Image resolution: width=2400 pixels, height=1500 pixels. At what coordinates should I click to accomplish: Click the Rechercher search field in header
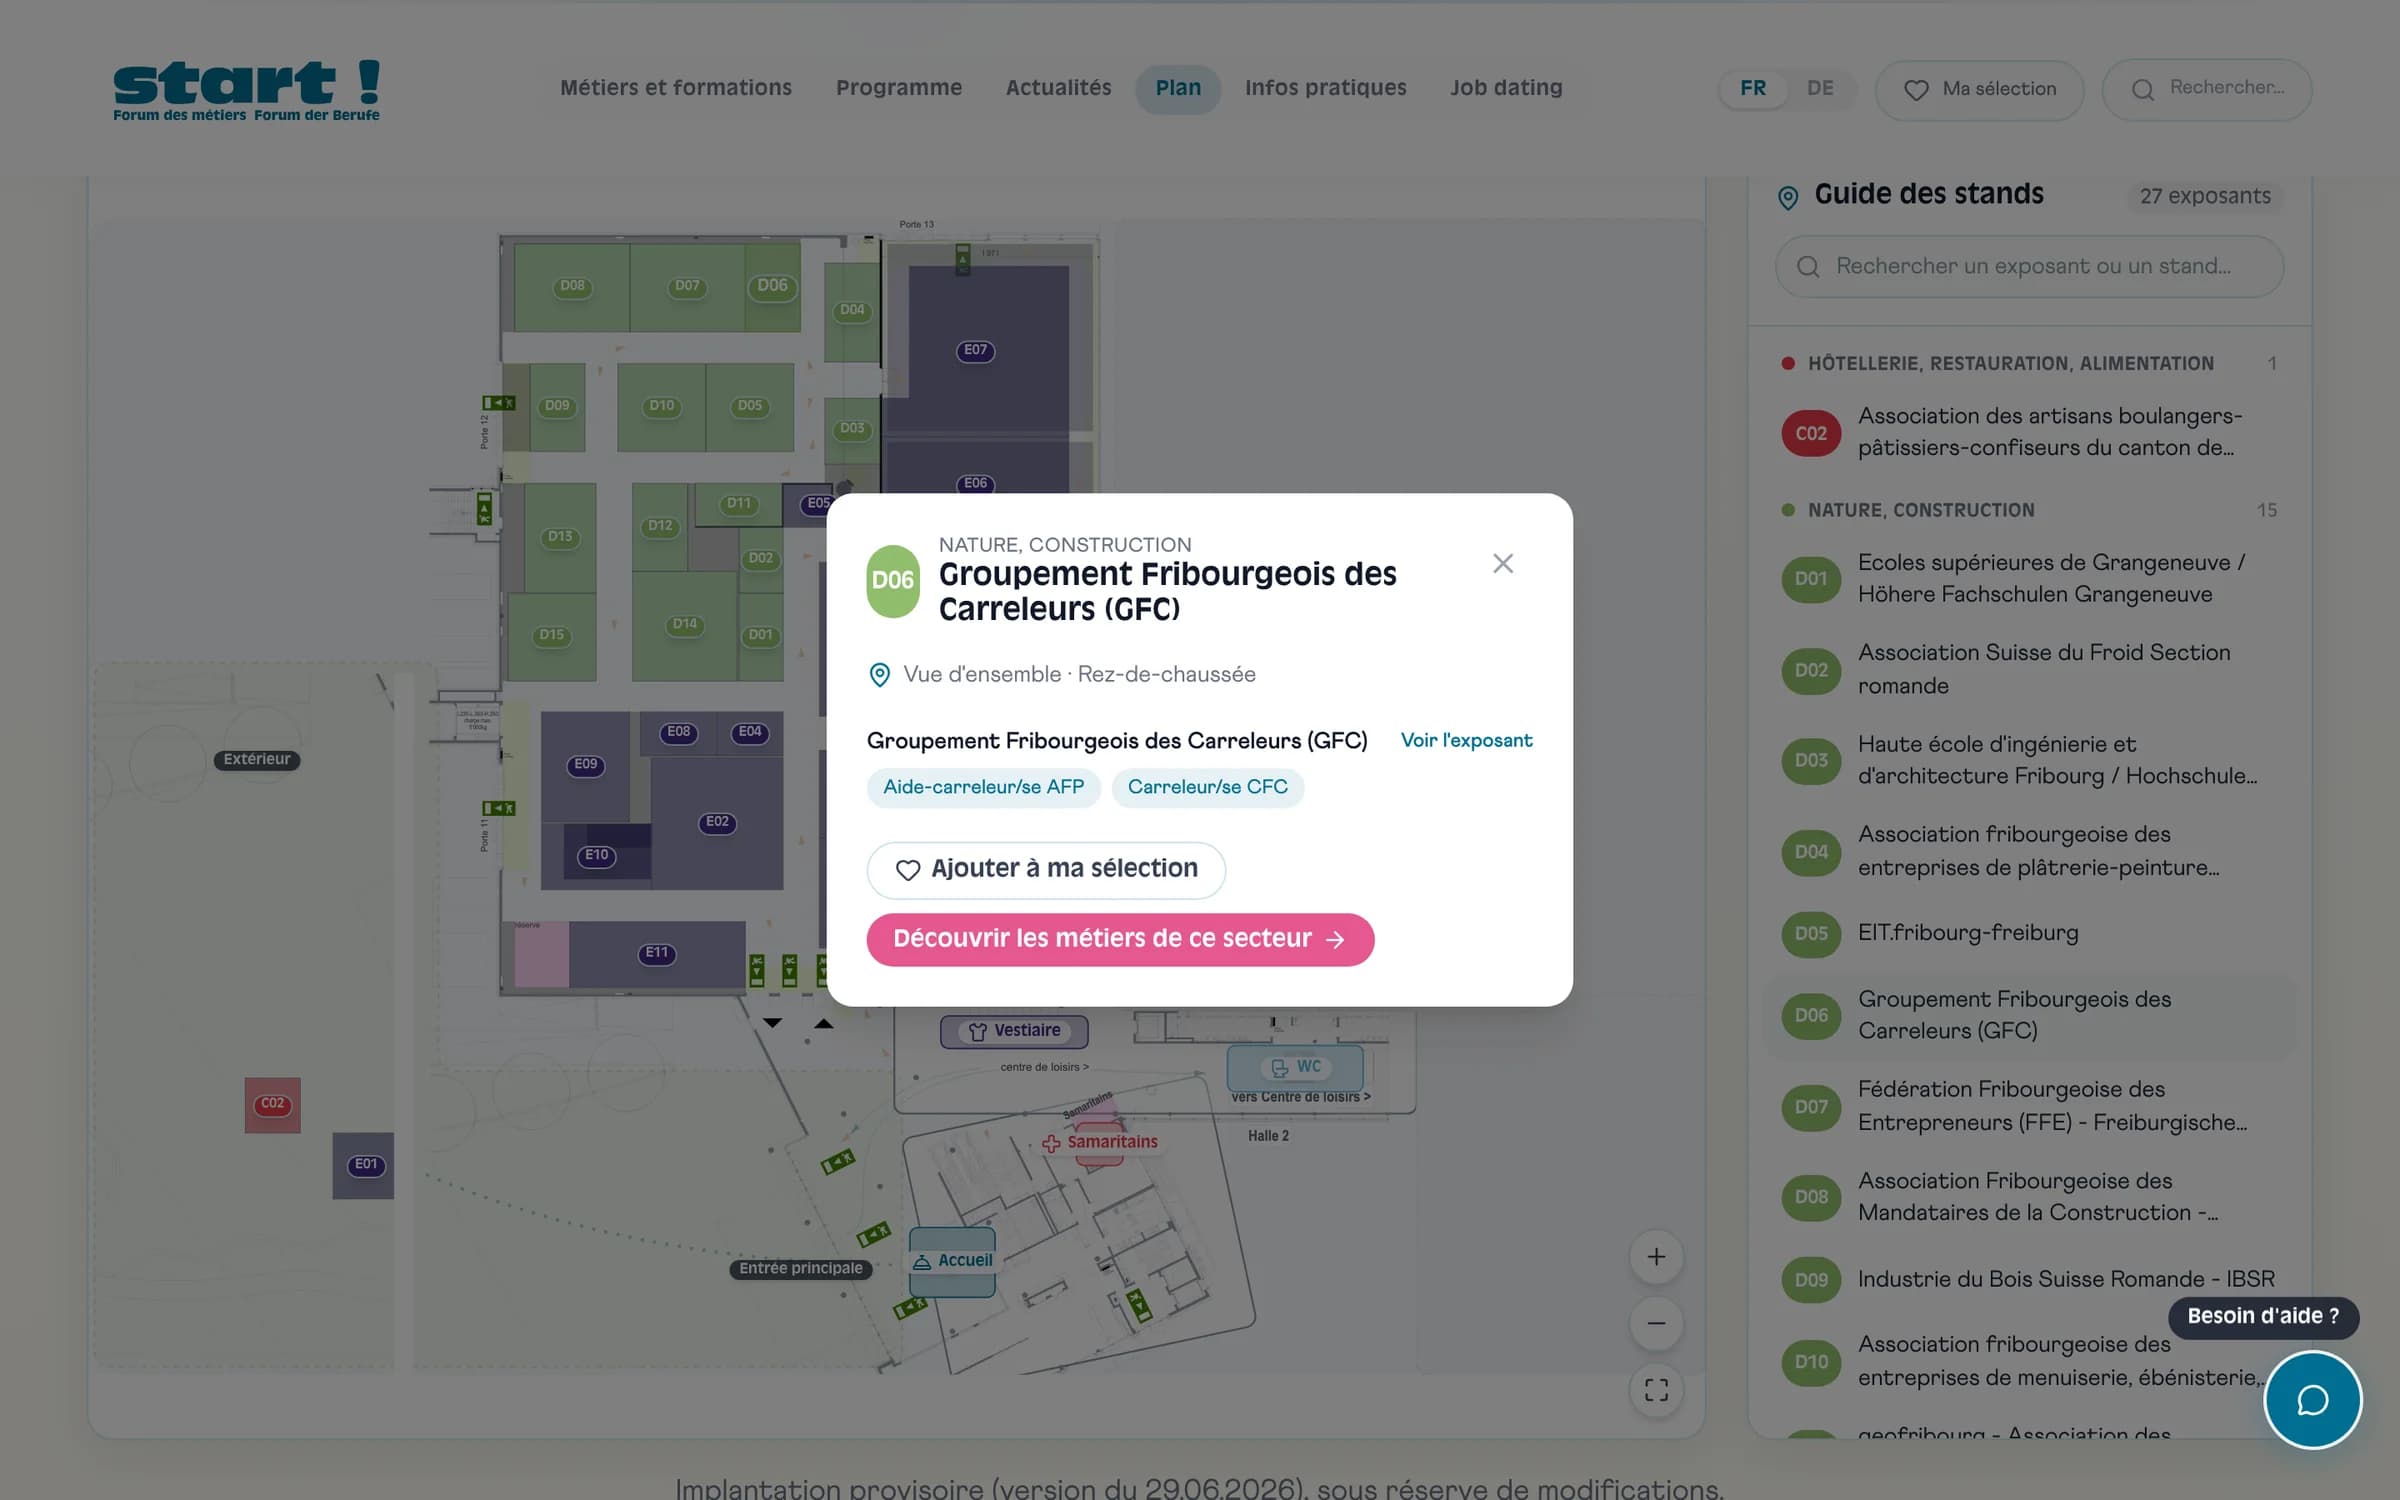click(x=2206, y=89)
